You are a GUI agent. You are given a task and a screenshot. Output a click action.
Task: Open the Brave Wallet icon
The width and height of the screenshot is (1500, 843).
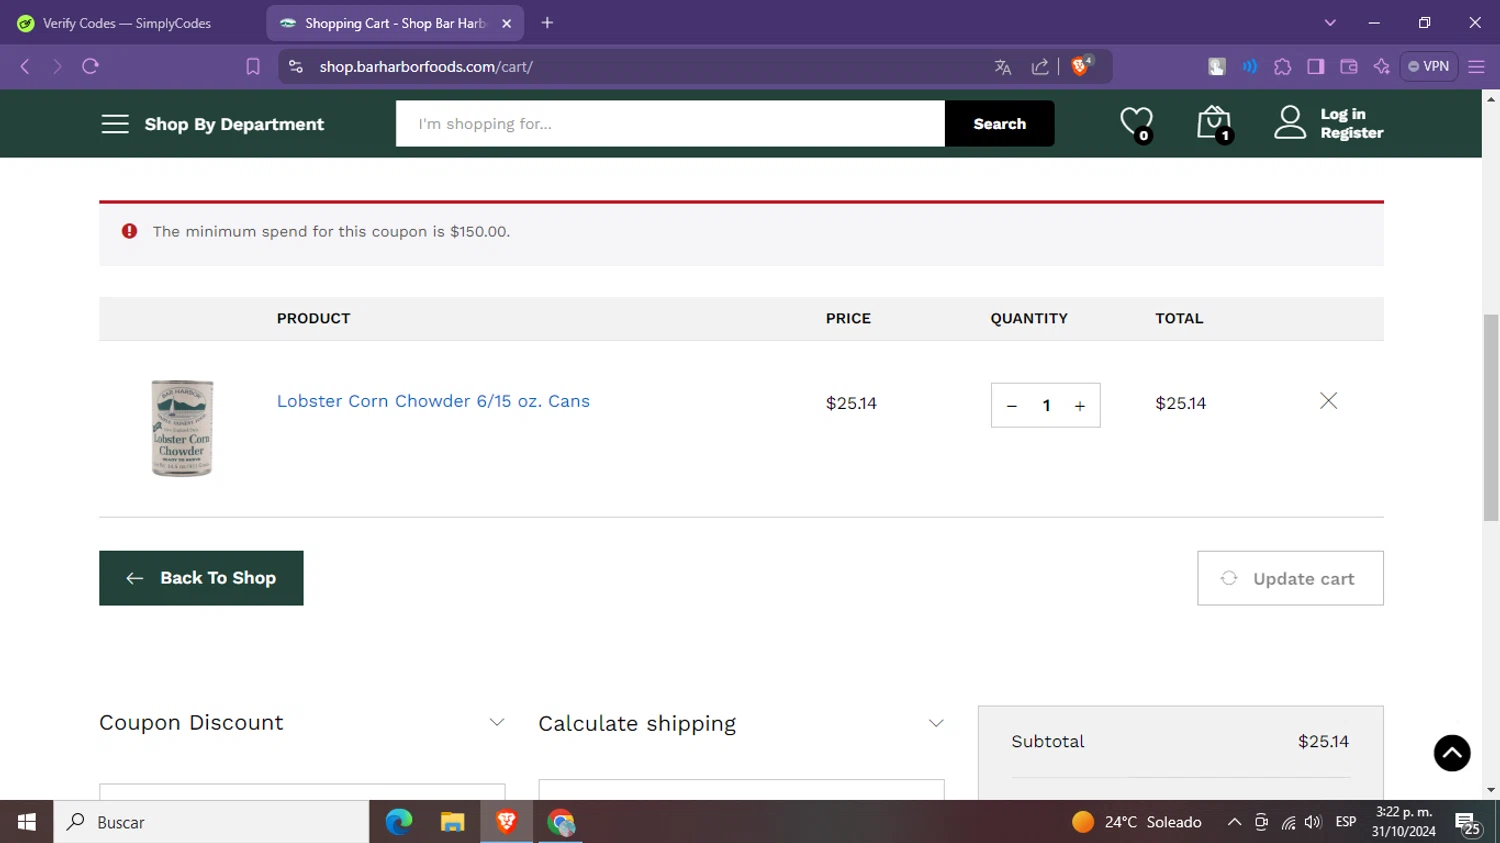(1349, 67)
